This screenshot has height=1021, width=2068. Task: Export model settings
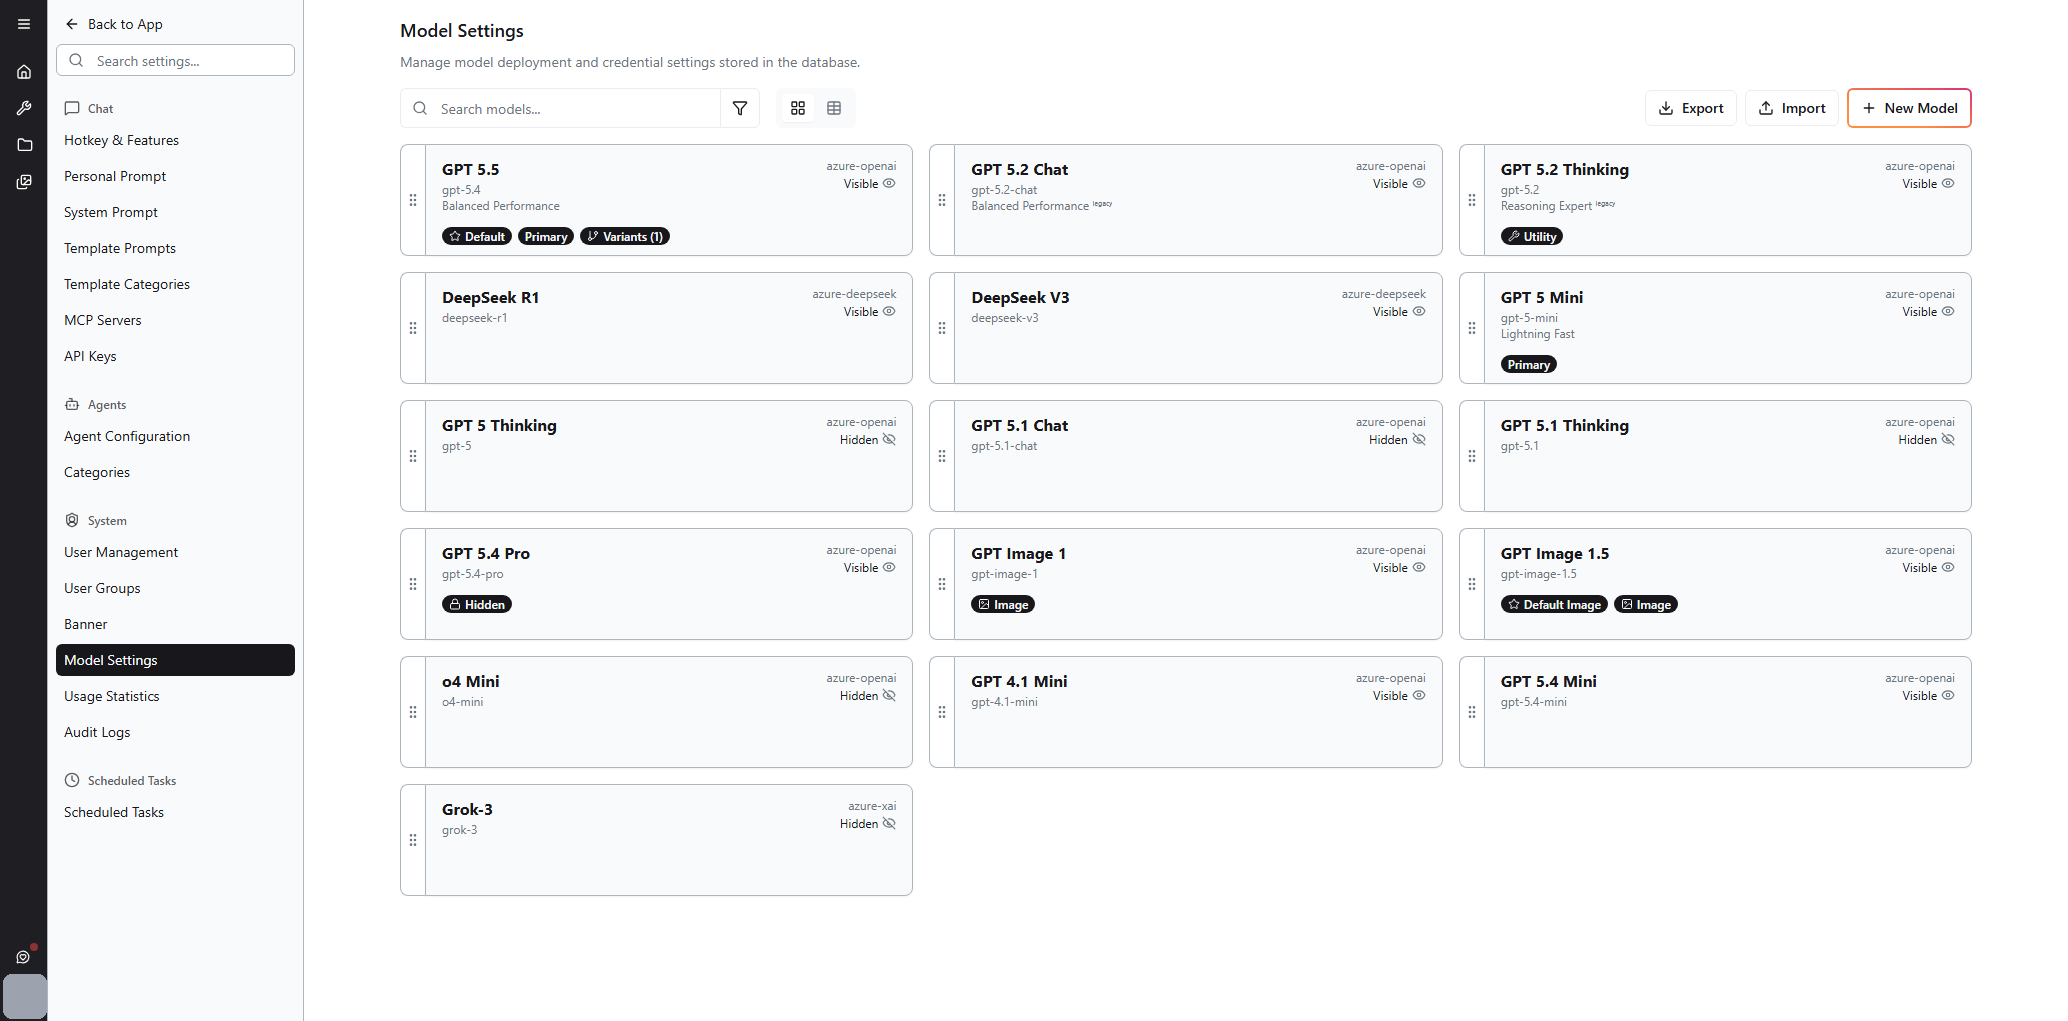[1690, 108]
